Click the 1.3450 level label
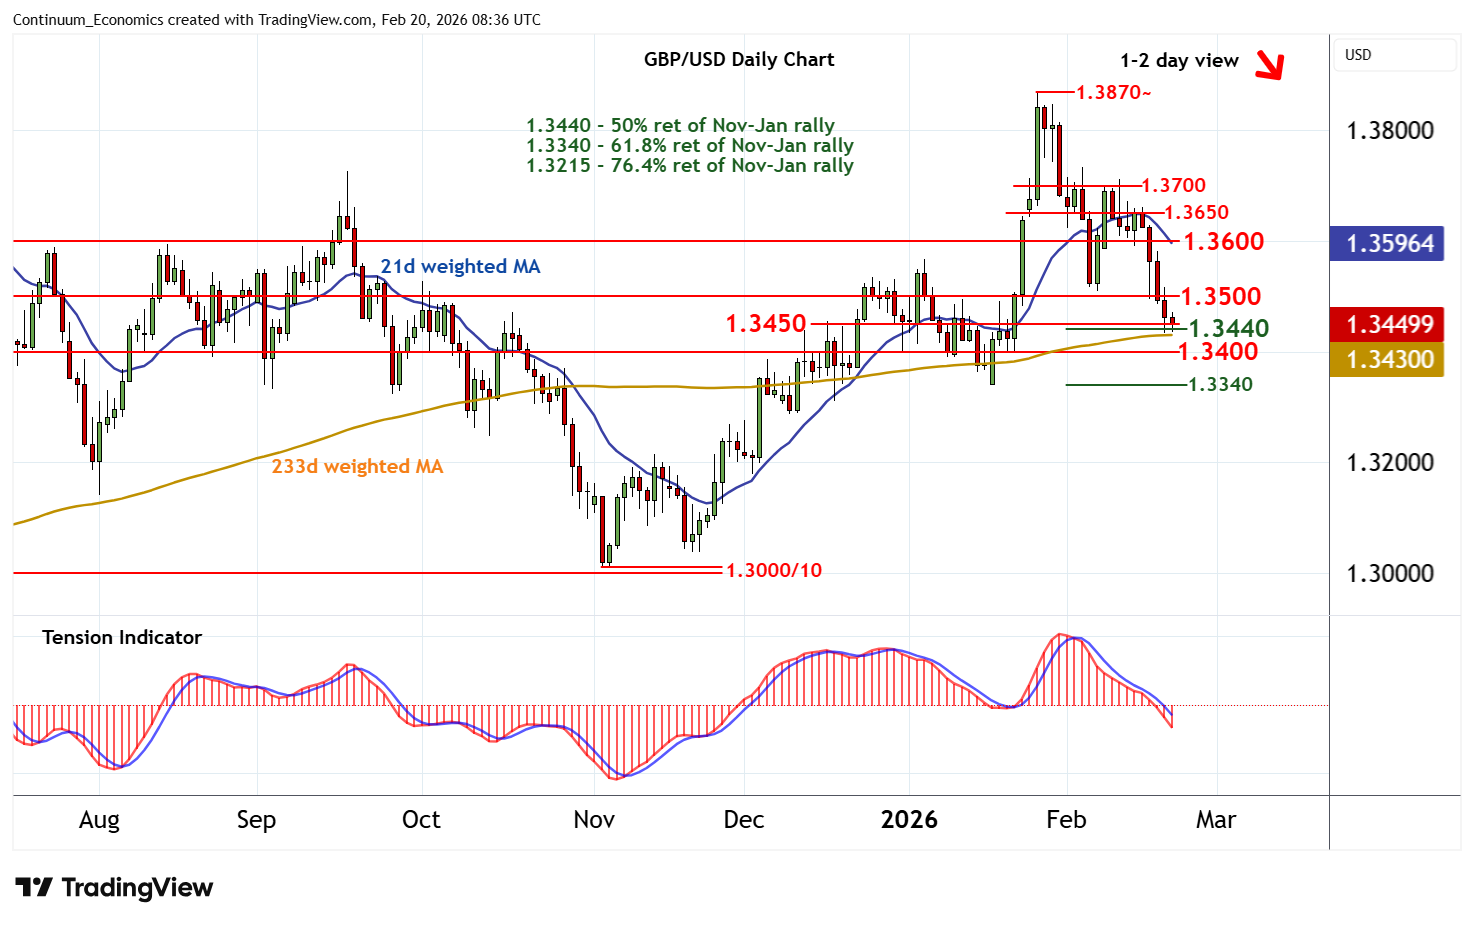Image resolution: width=1474 pixels, height=925 pixels. [765, 323]
